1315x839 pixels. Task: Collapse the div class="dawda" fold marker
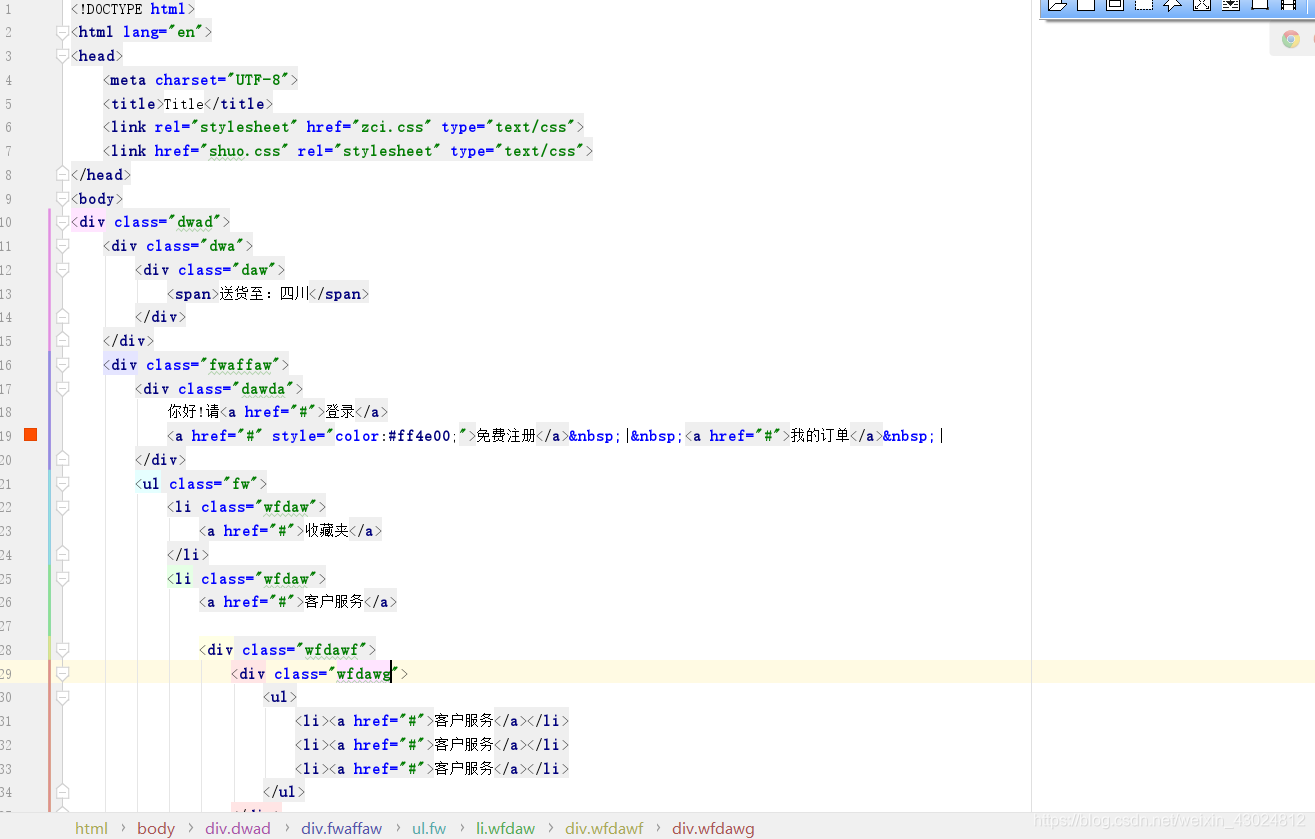click(x=63, y=389)
